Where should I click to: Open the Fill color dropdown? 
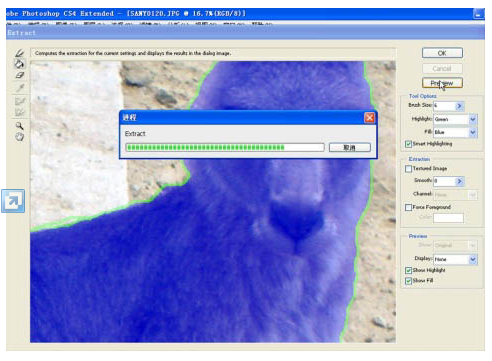pos(473,132)
